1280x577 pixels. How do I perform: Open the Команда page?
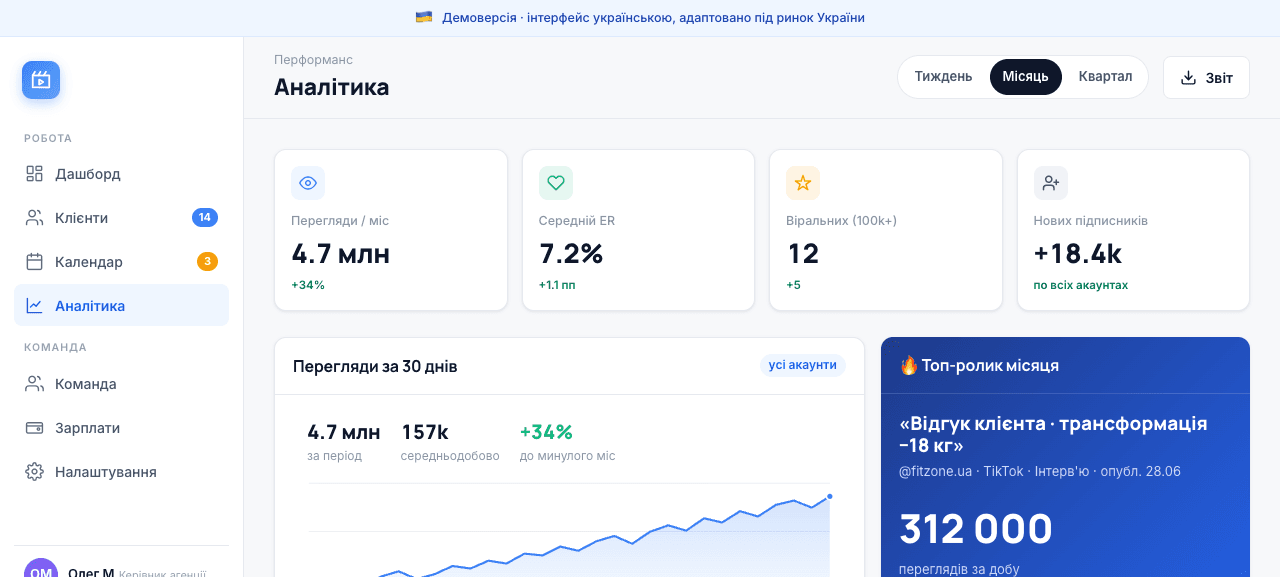click(x=121, y=384)
